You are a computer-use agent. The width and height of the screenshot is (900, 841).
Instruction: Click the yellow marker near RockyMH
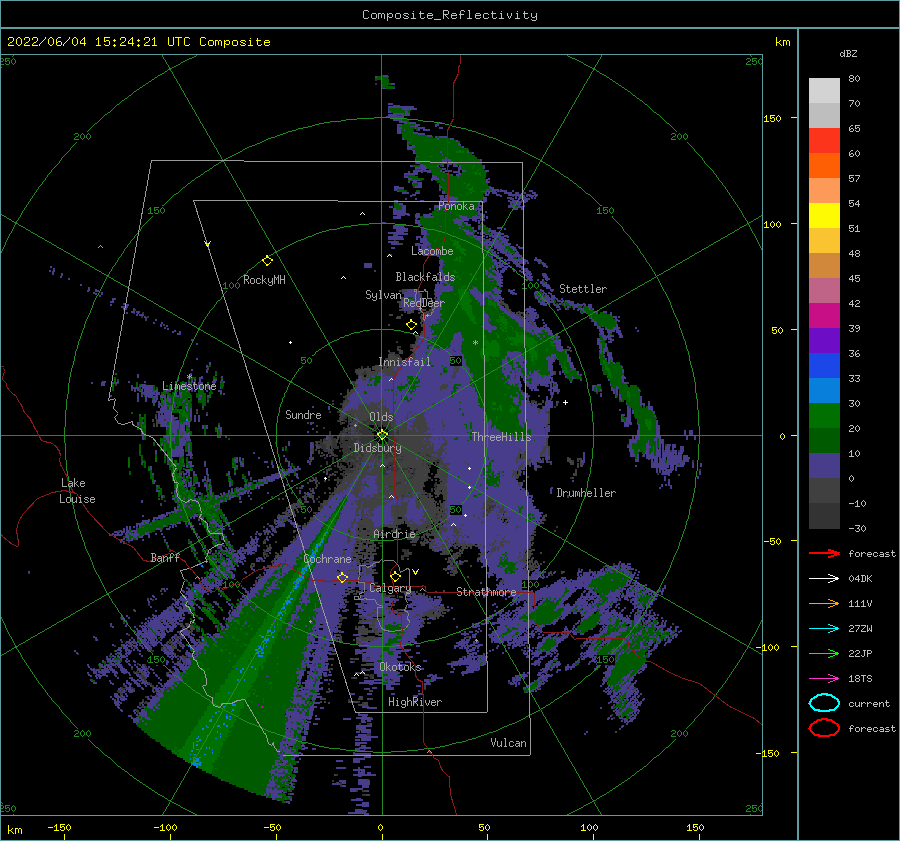[267, 261]
